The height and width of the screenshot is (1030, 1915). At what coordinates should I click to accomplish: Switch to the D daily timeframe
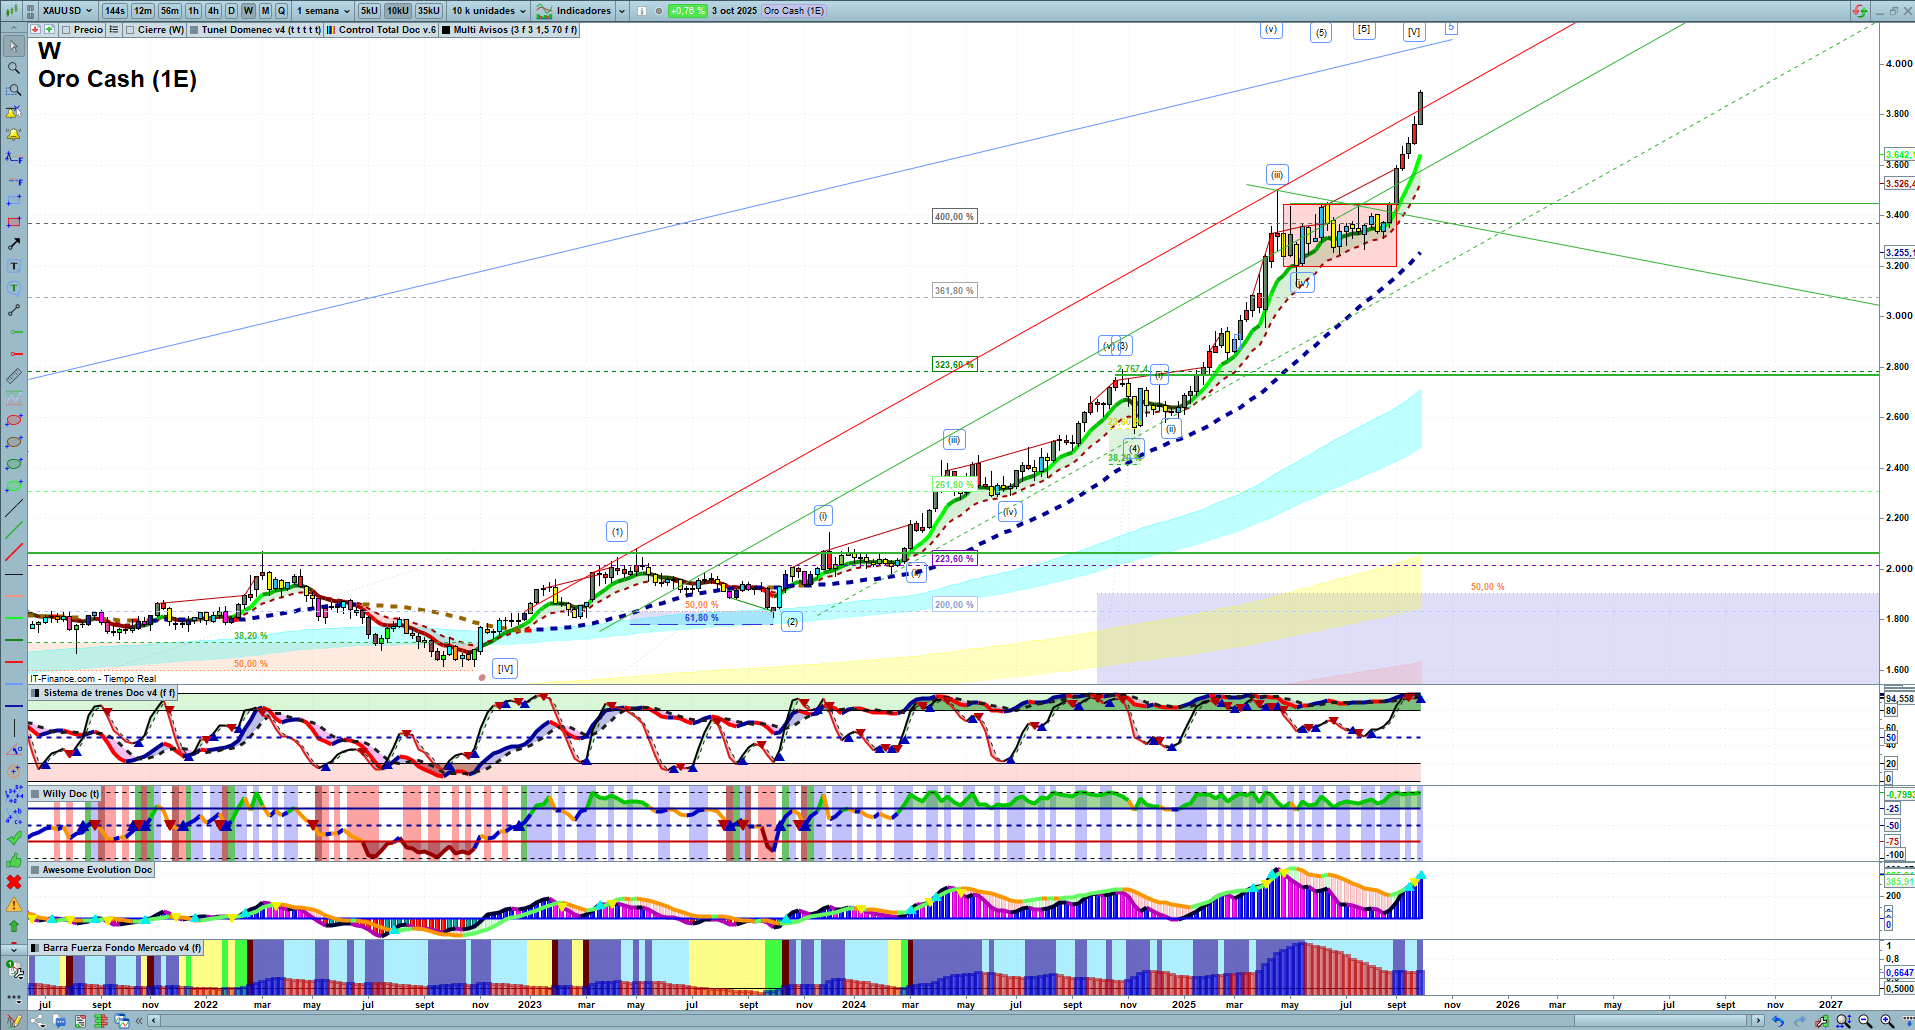(231, 11)
